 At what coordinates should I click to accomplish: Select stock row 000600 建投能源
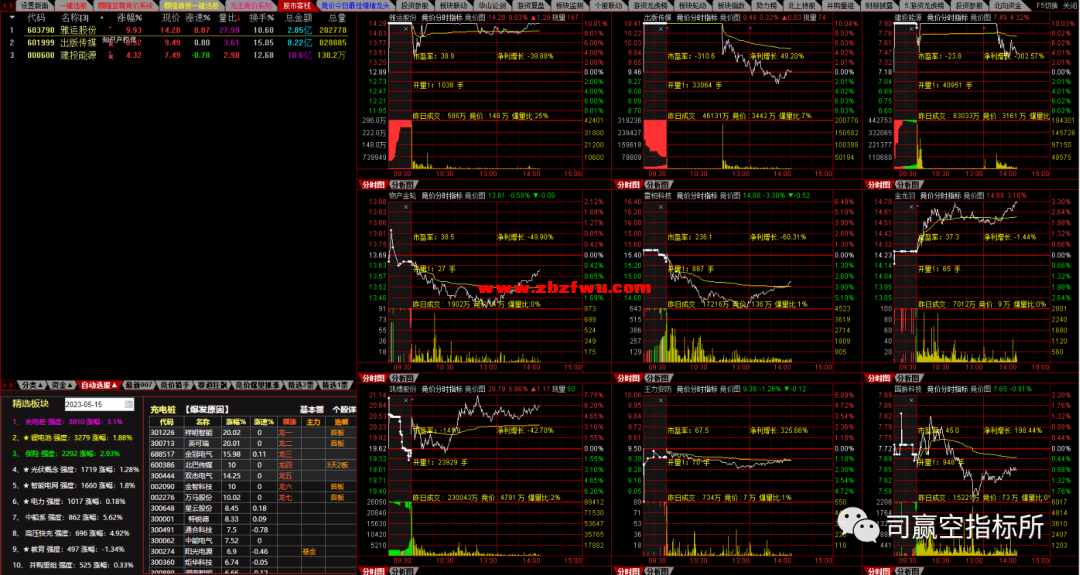(178, 55)
